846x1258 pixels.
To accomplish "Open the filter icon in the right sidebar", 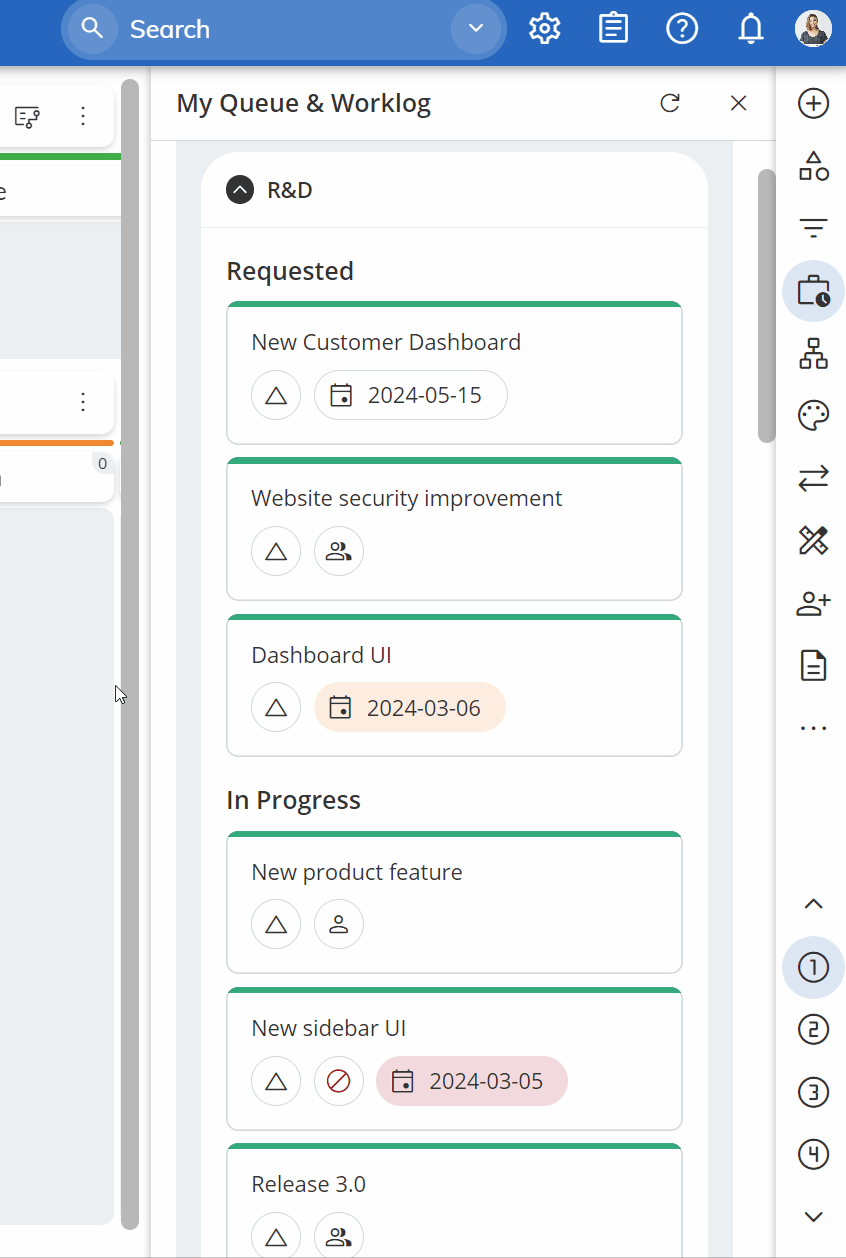I will pyautogui.click(x=813, y=228).
